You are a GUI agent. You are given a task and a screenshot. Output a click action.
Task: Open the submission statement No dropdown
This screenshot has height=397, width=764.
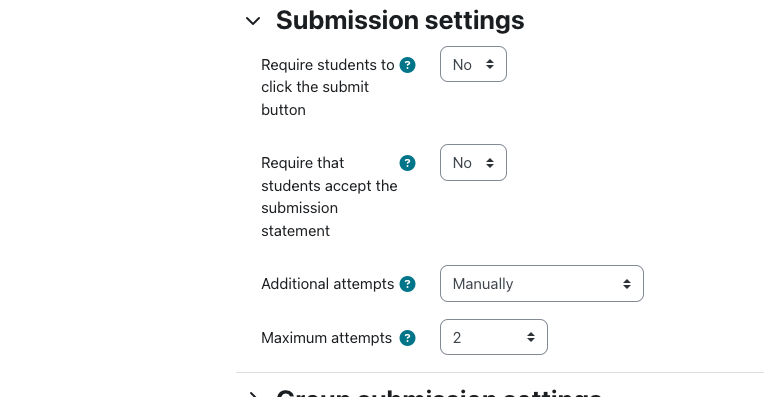pyautogui.click(x=473, y=163)
